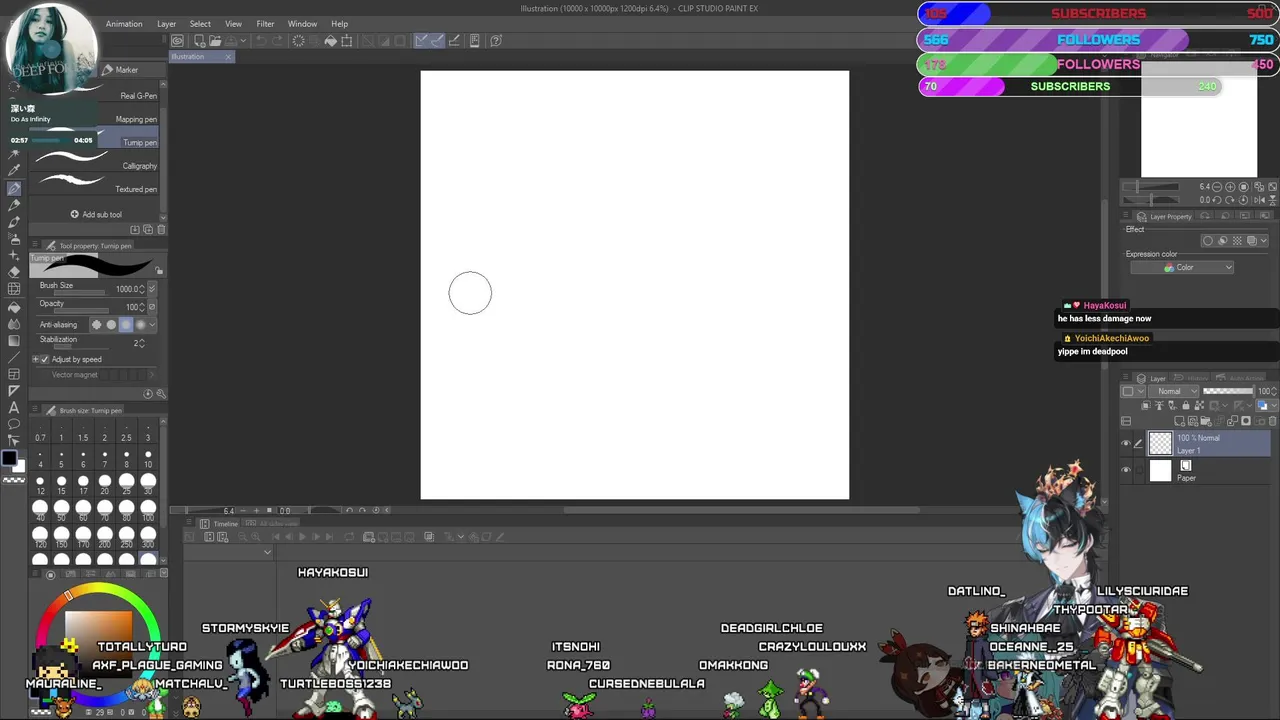Expand Layer Property effect options arrow

1264,240
